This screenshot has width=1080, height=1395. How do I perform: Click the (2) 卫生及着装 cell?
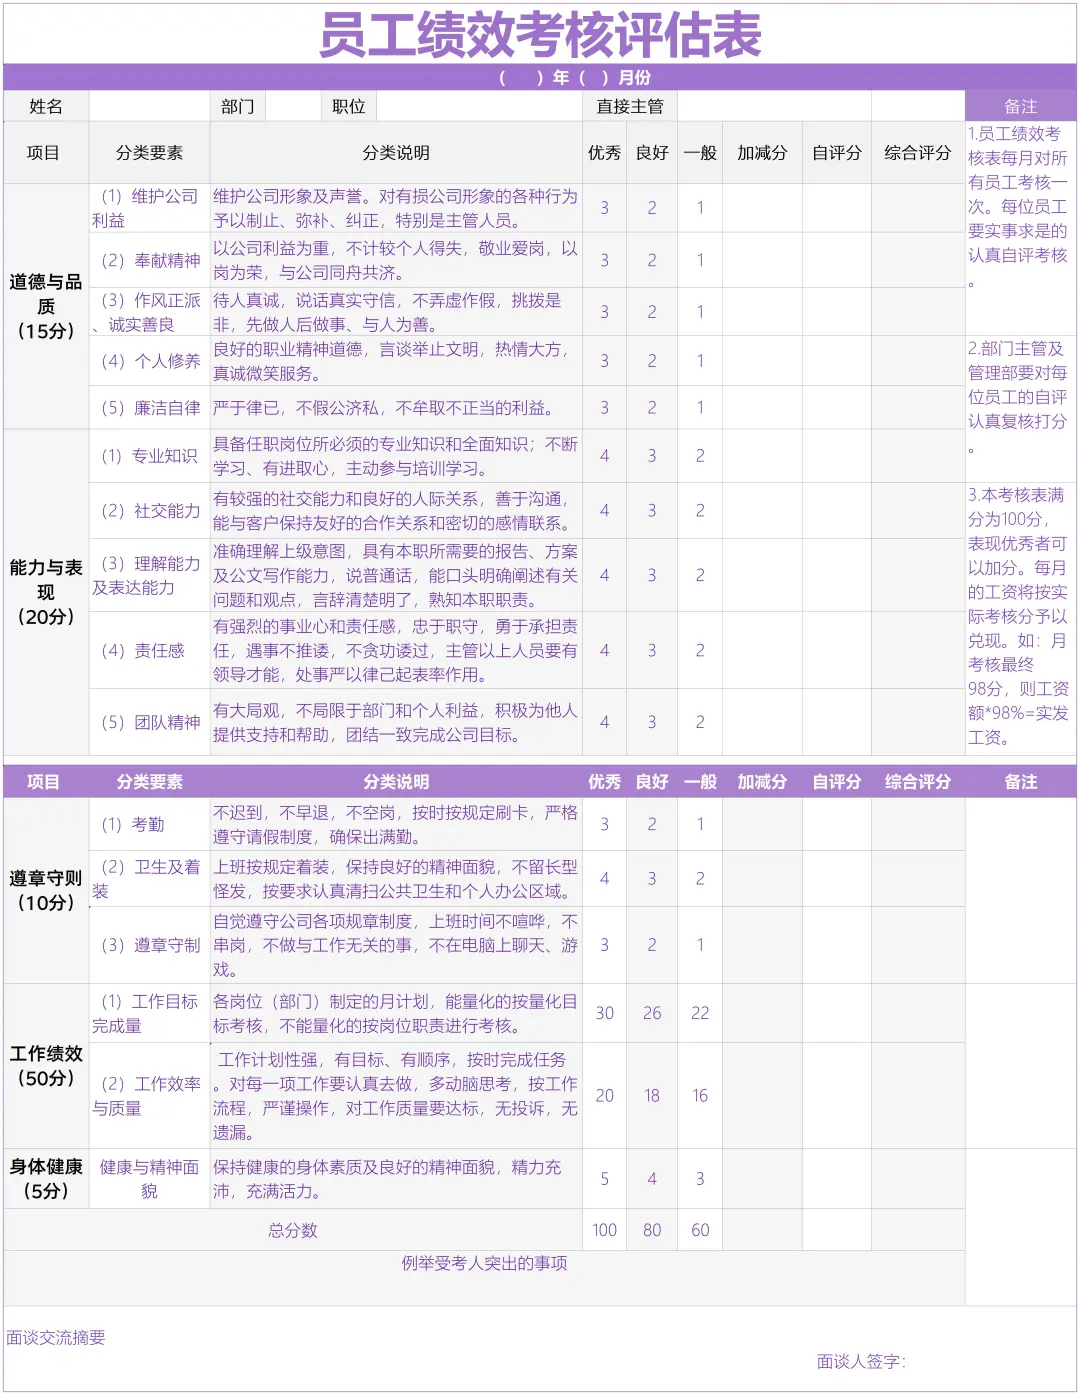[x=150, y=879]
